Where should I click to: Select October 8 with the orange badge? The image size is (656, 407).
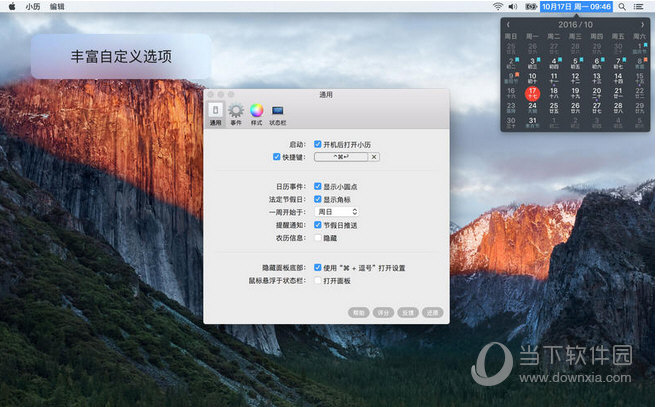[640, 63]
